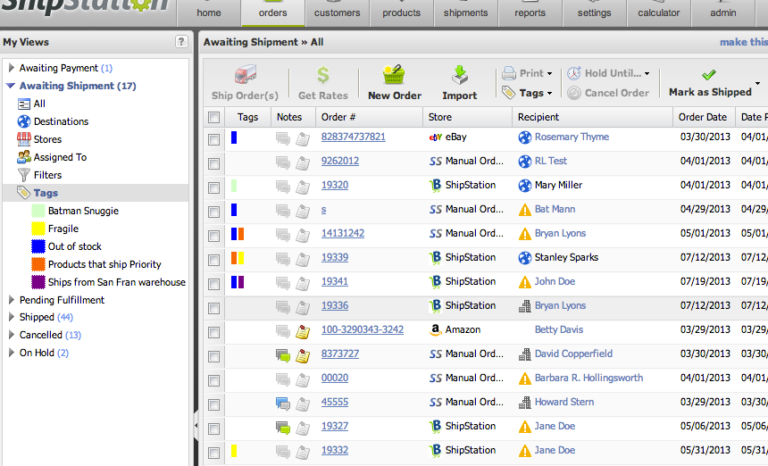The image size is (768, 466).
Task: Switch to the customers tab
Action: pyautogui.click(x=337, y=13)
